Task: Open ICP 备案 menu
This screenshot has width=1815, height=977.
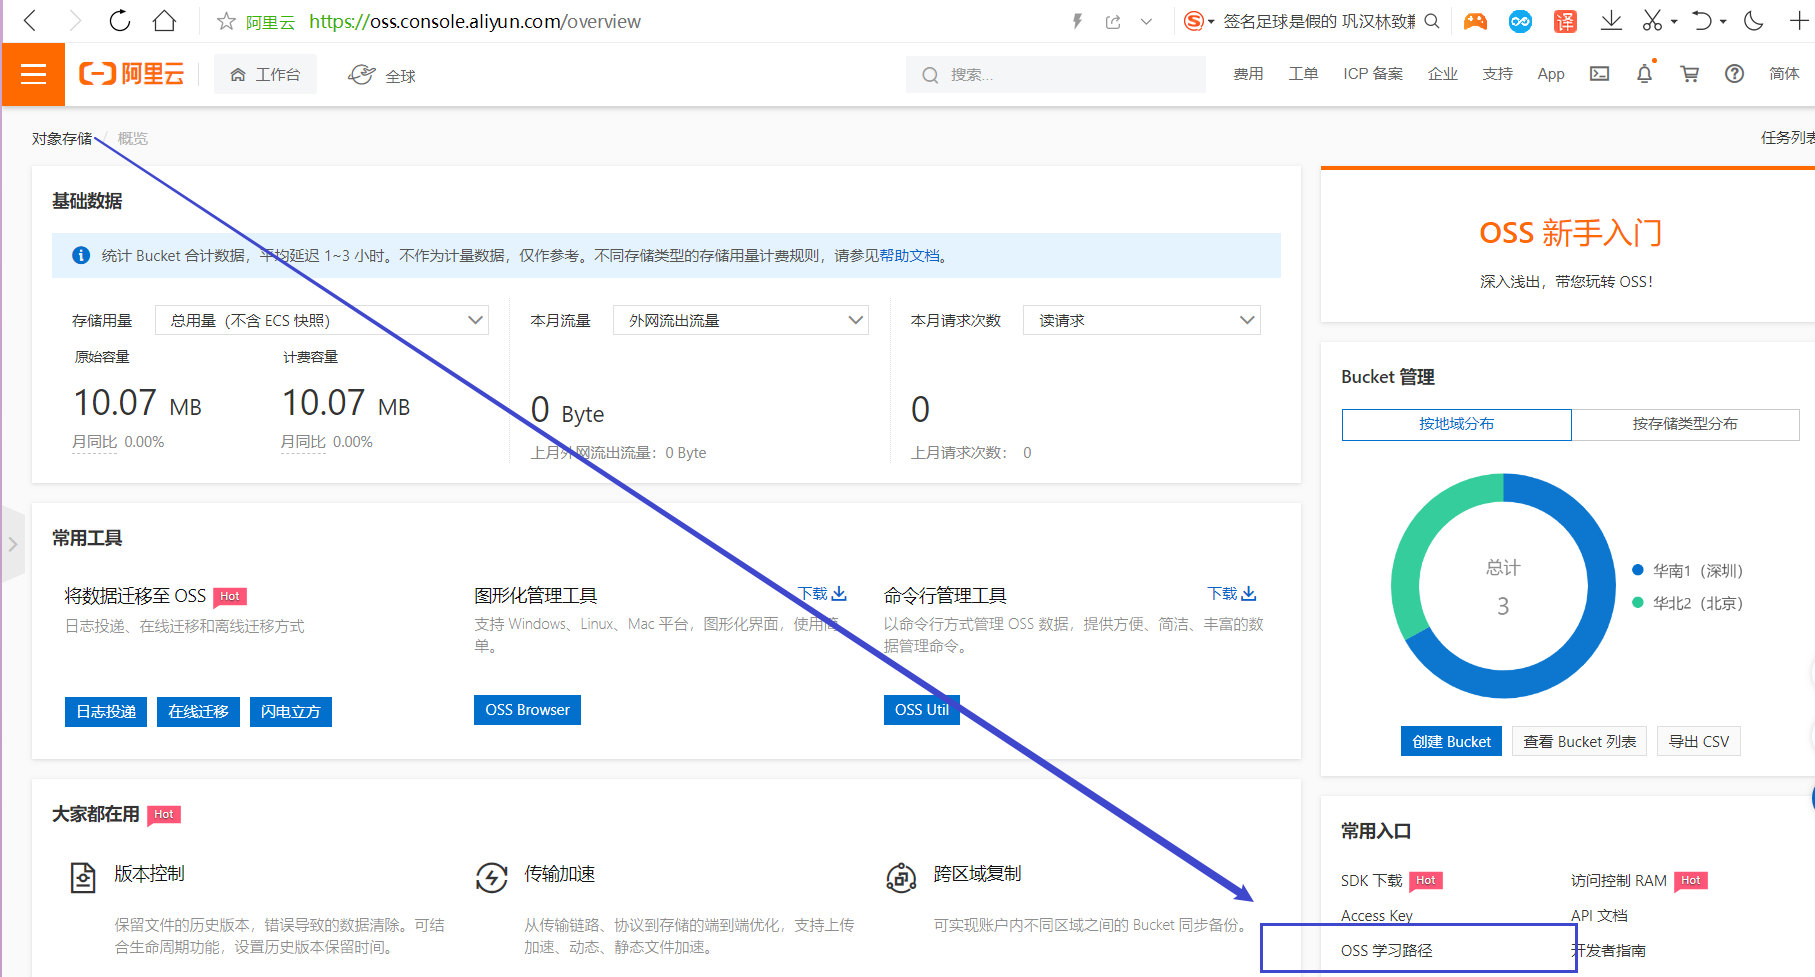Action: click(x=1373, y=74)
